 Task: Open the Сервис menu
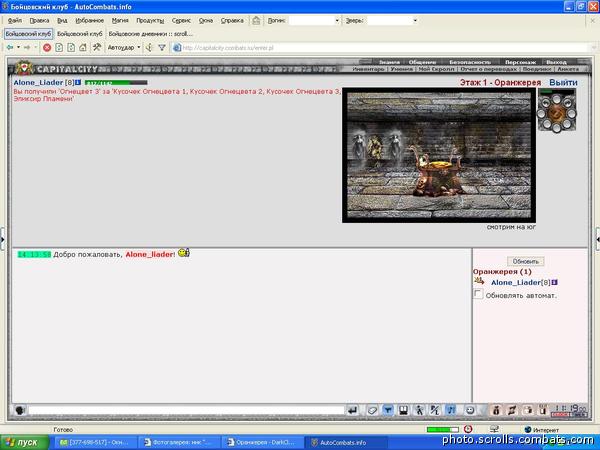181,21
